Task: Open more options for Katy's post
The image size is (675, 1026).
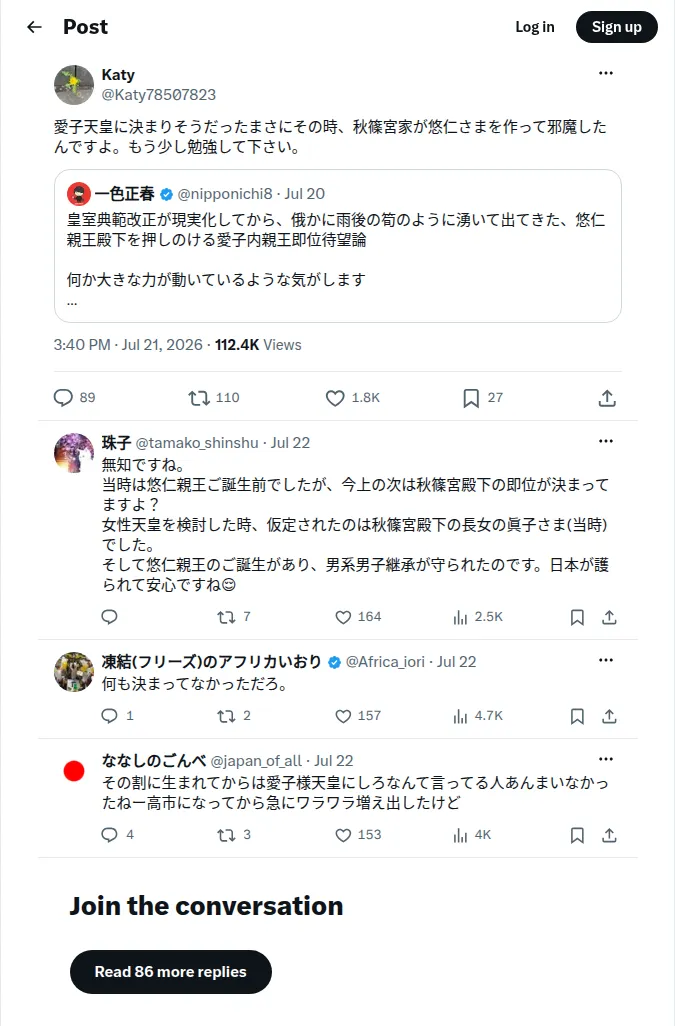Action: coord(606,73)
